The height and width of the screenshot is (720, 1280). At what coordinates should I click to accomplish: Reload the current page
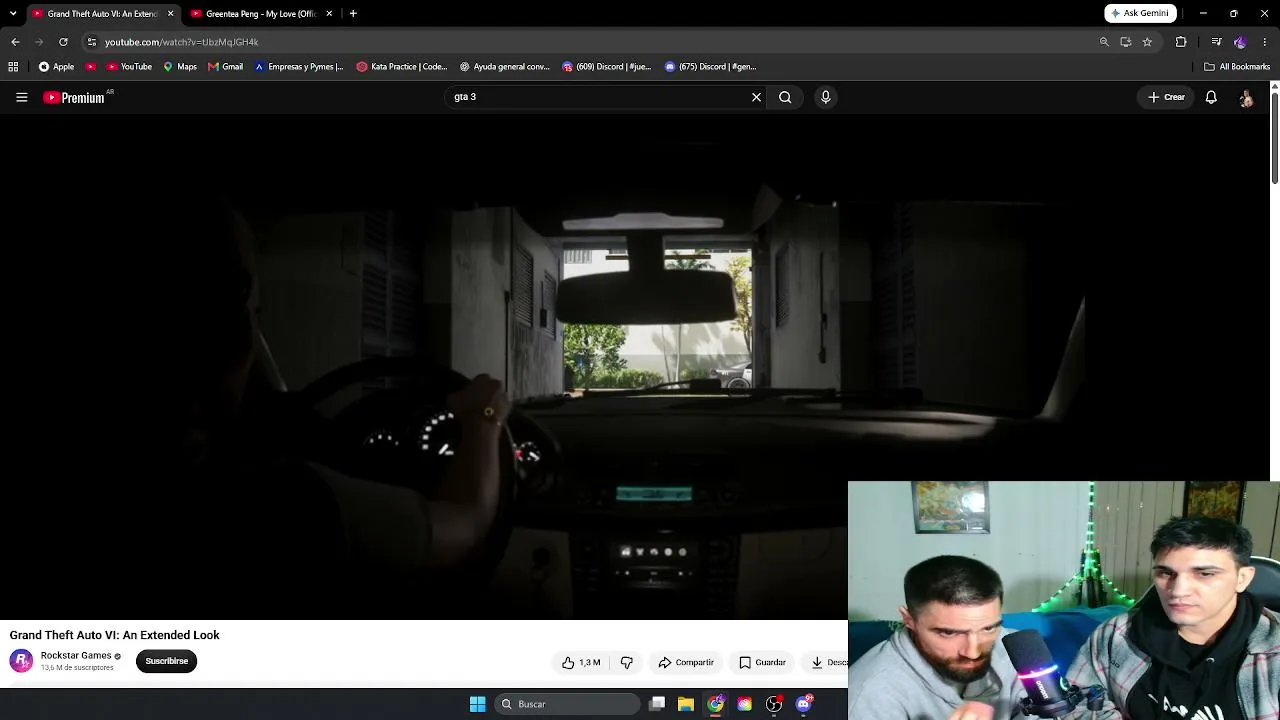[63, 42]
